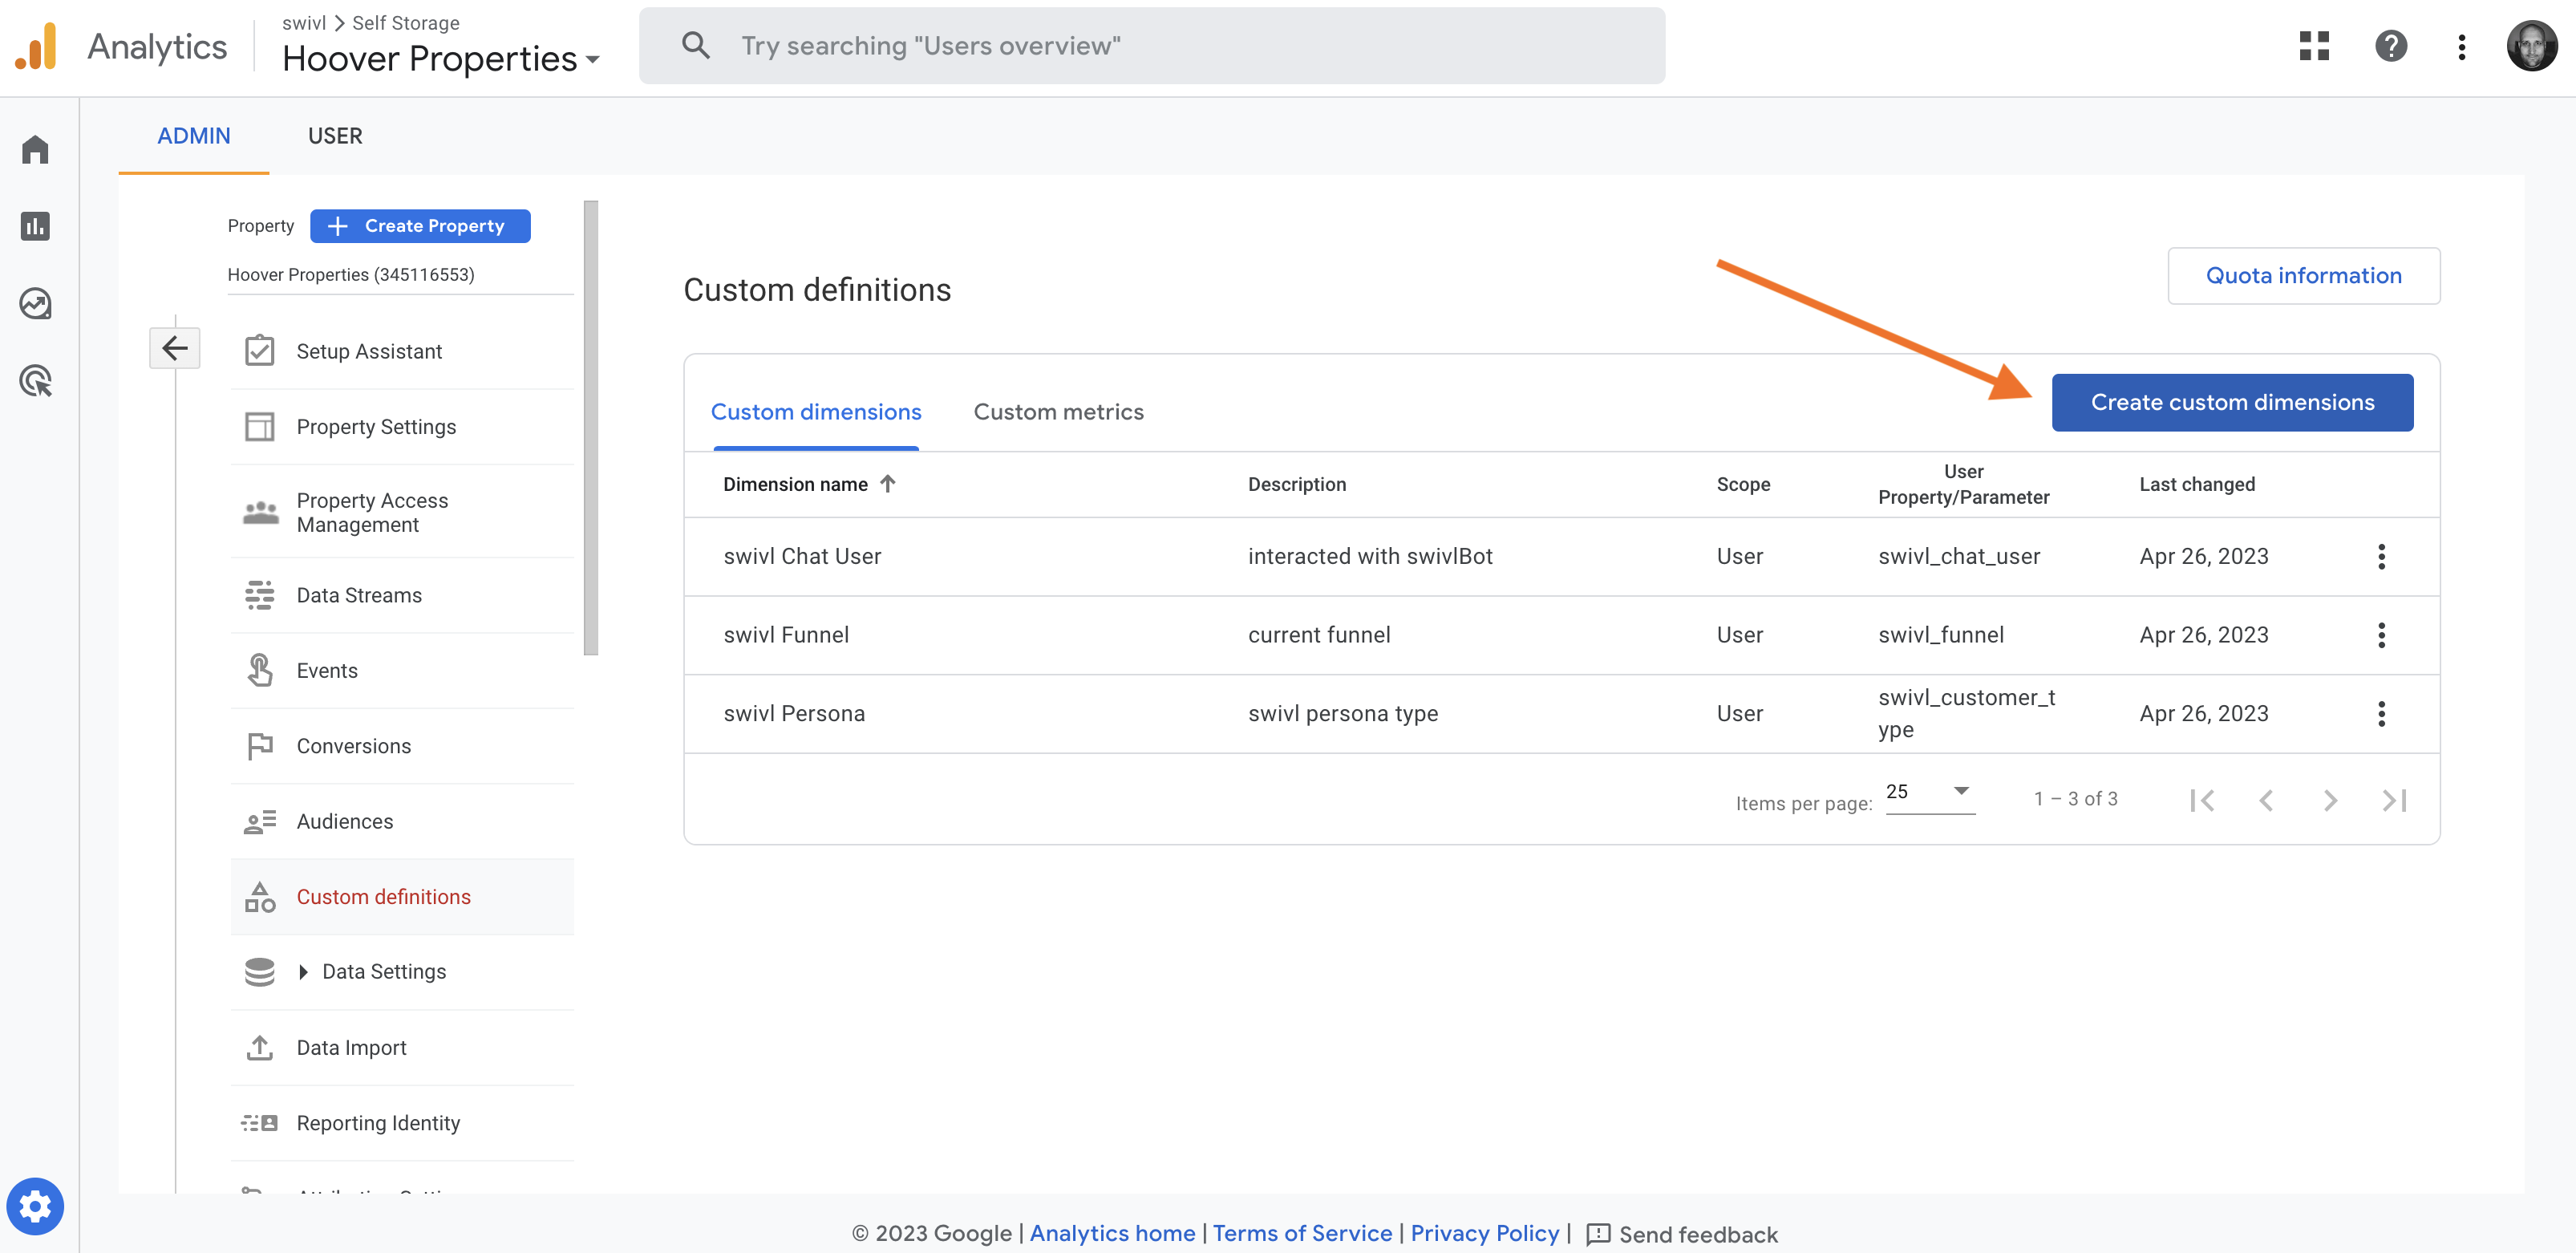Switch to the Custom metrics tab
This screenshot has width=2576, height=1253.
[x=1058, y=412]
